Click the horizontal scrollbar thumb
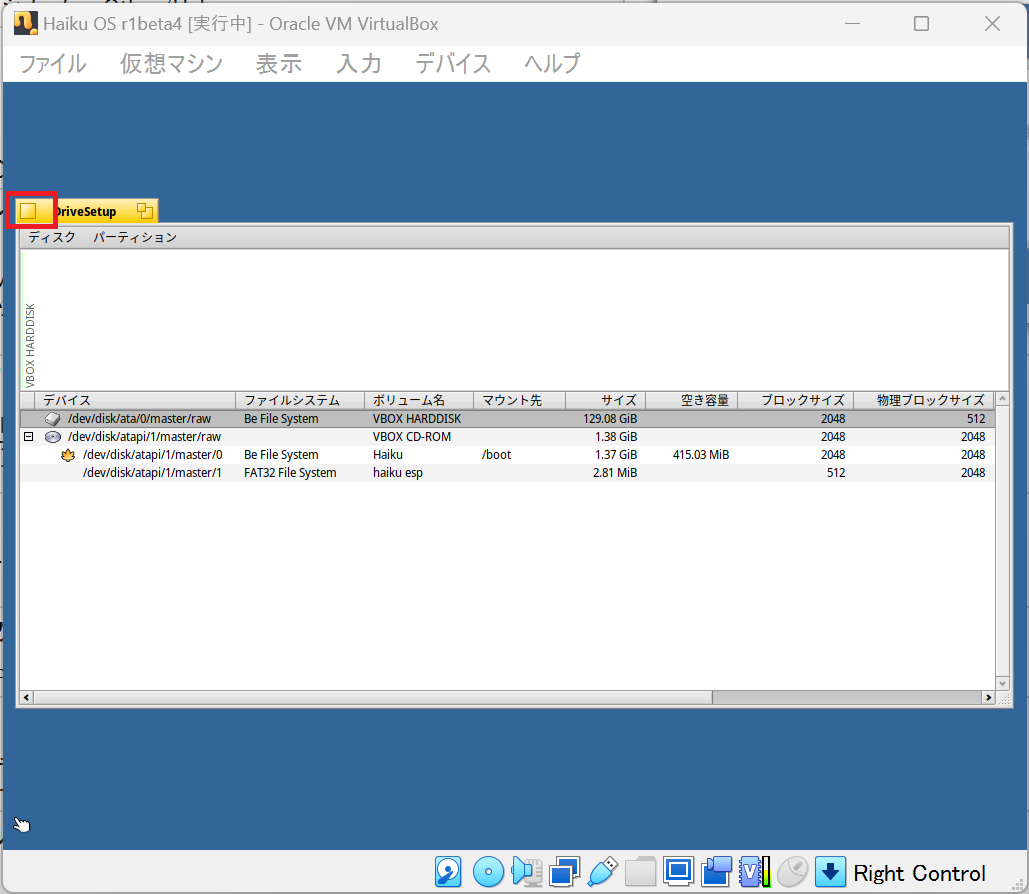 pyautogui.click(x=373, y=697)
